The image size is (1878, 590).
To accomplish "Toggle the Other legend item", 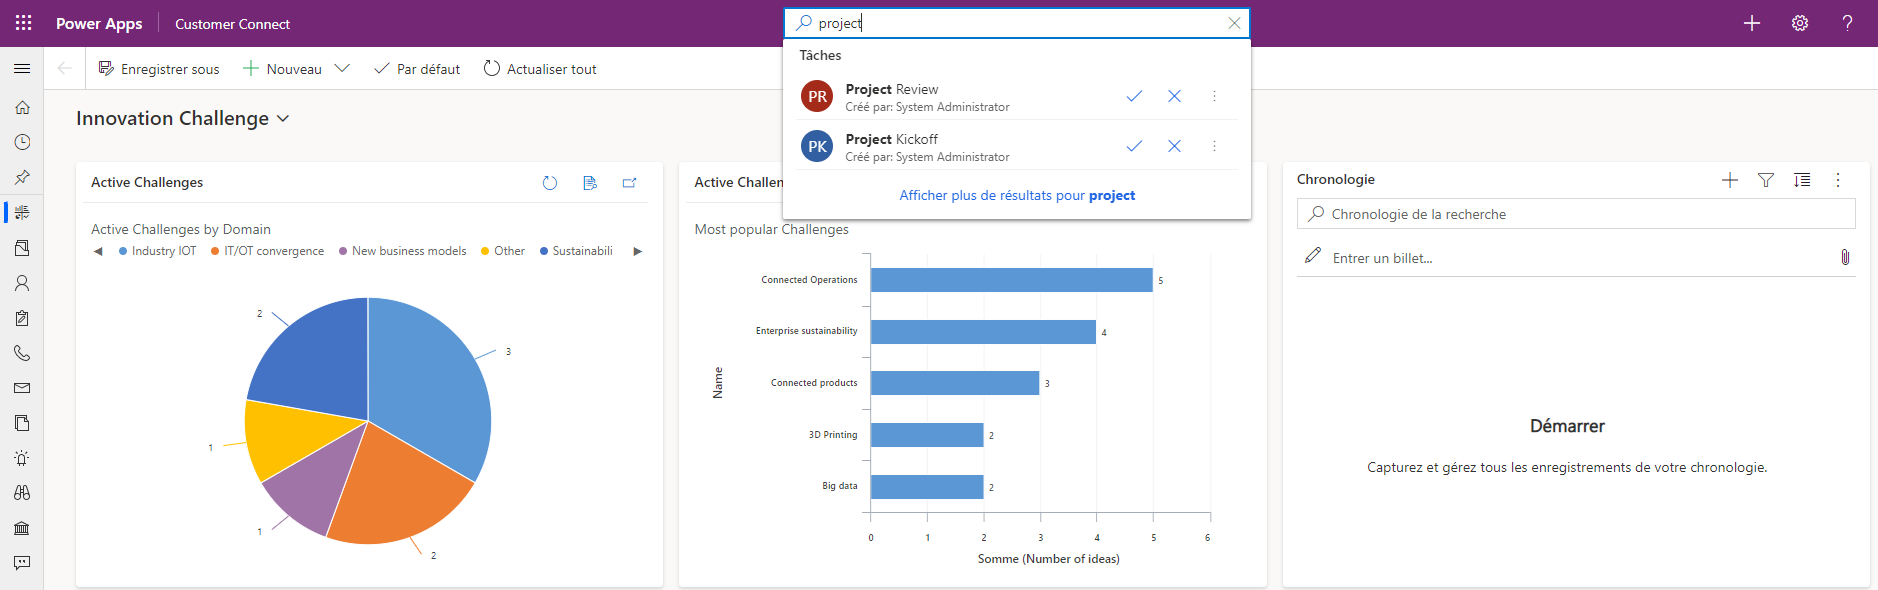I will point(502,251).
